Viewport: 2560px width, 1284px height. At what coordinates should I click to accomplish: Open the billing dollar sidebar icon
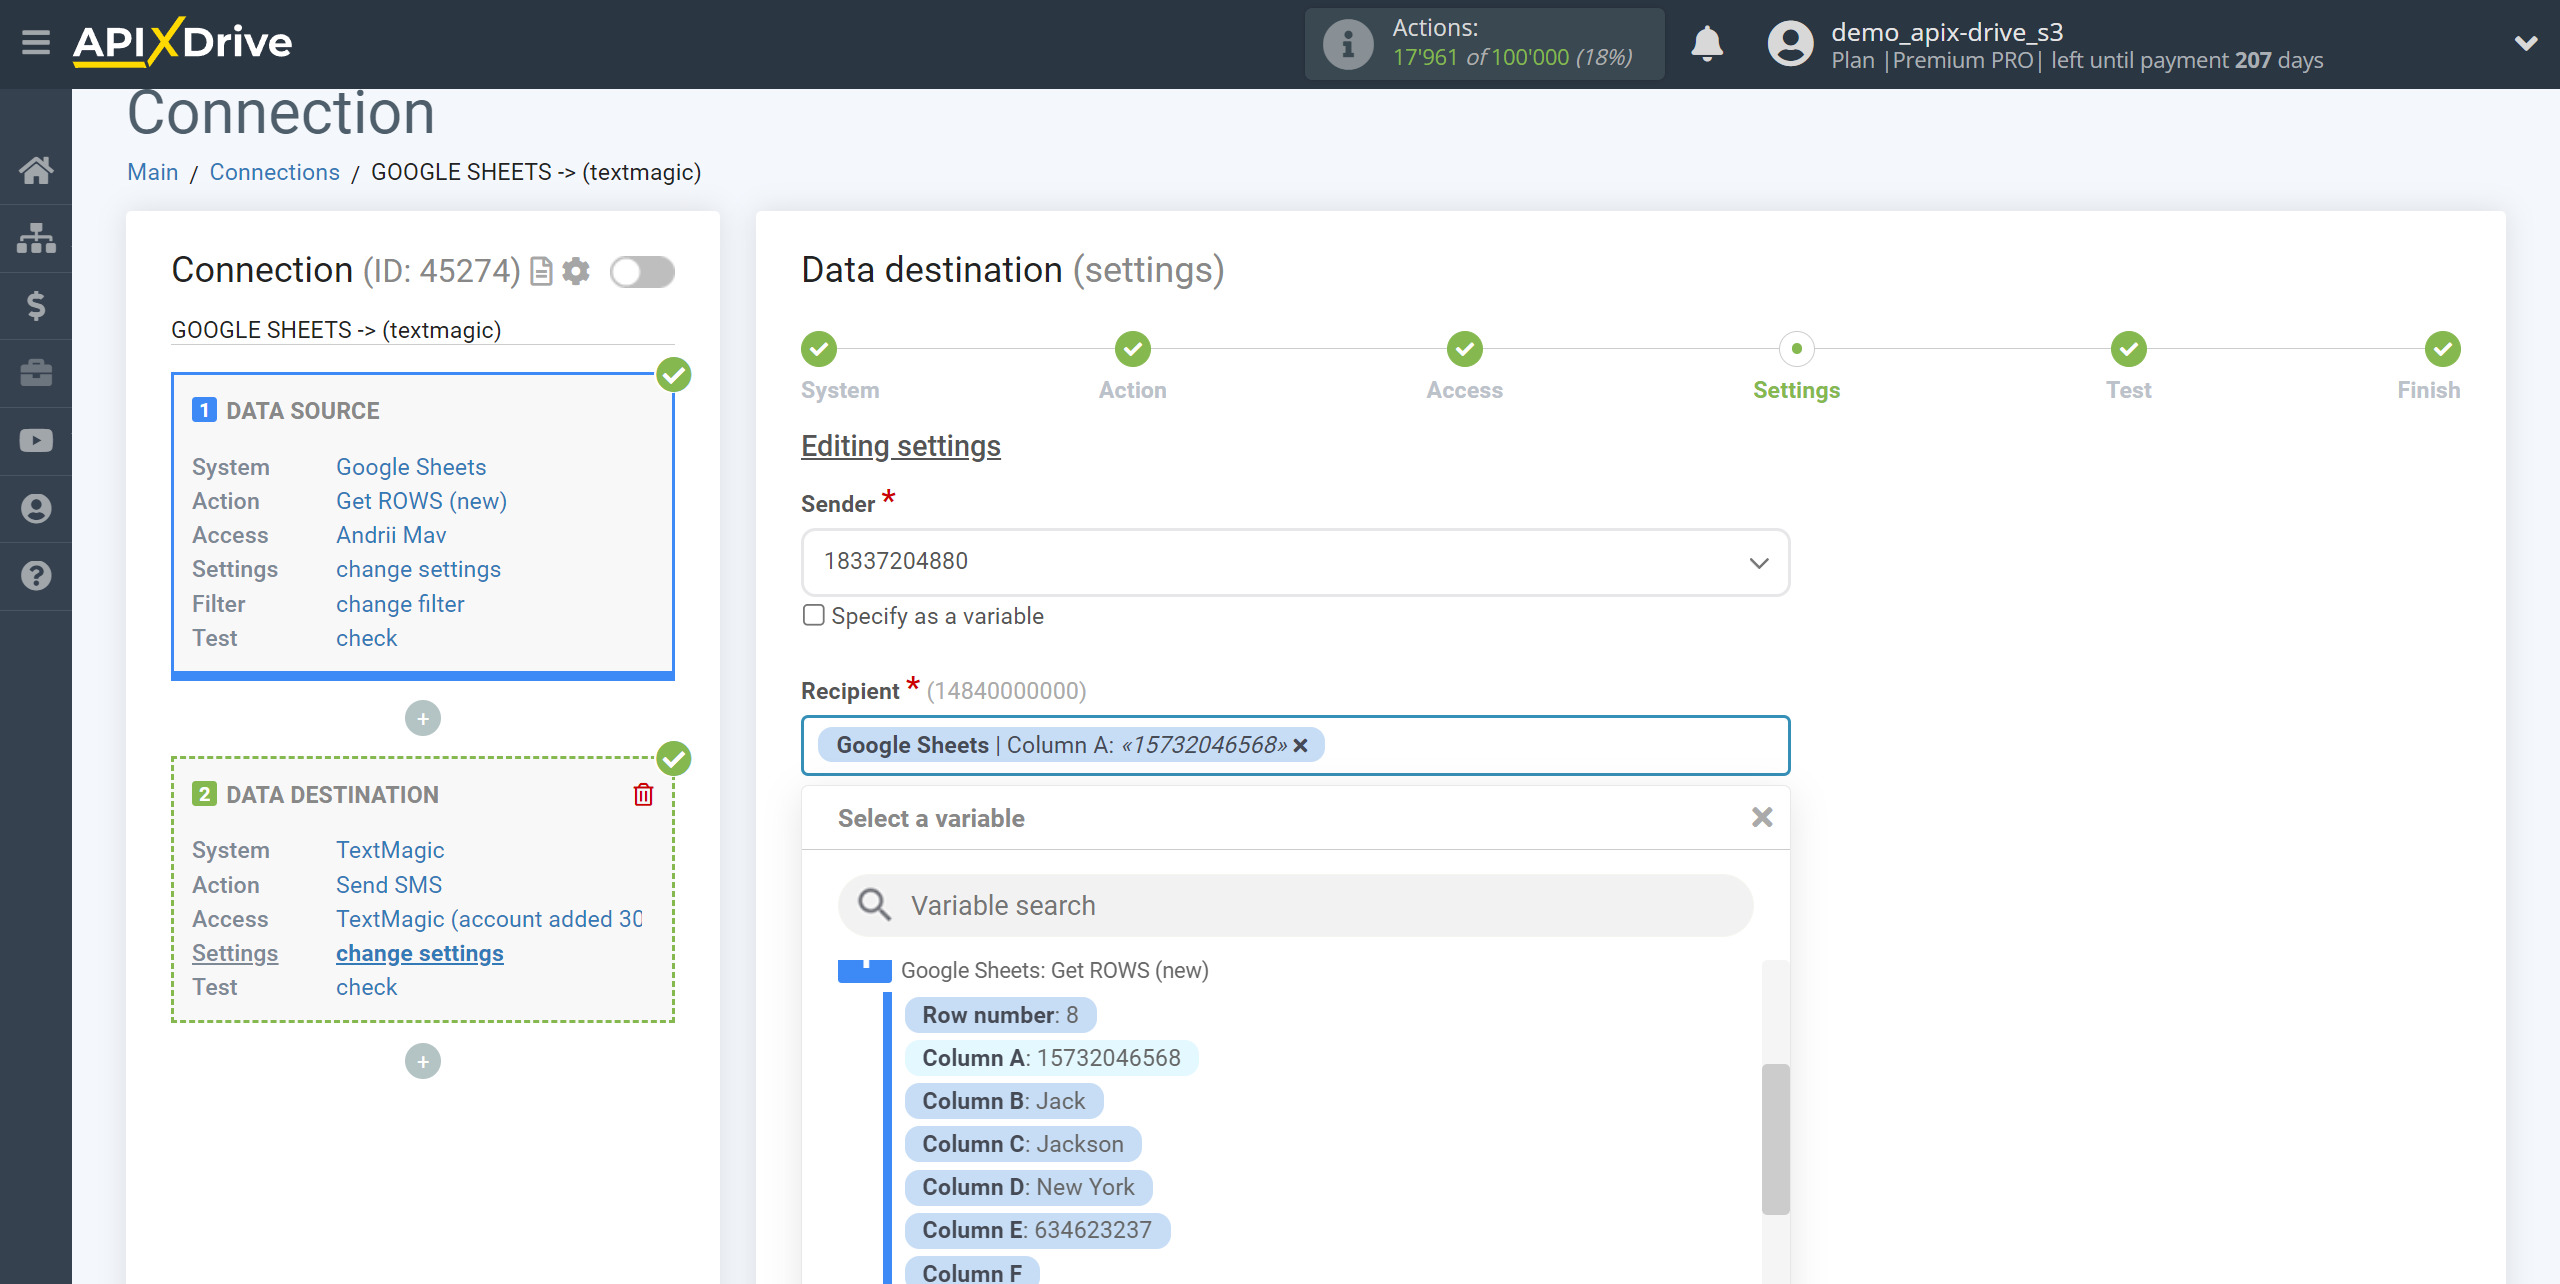[36, 305]
